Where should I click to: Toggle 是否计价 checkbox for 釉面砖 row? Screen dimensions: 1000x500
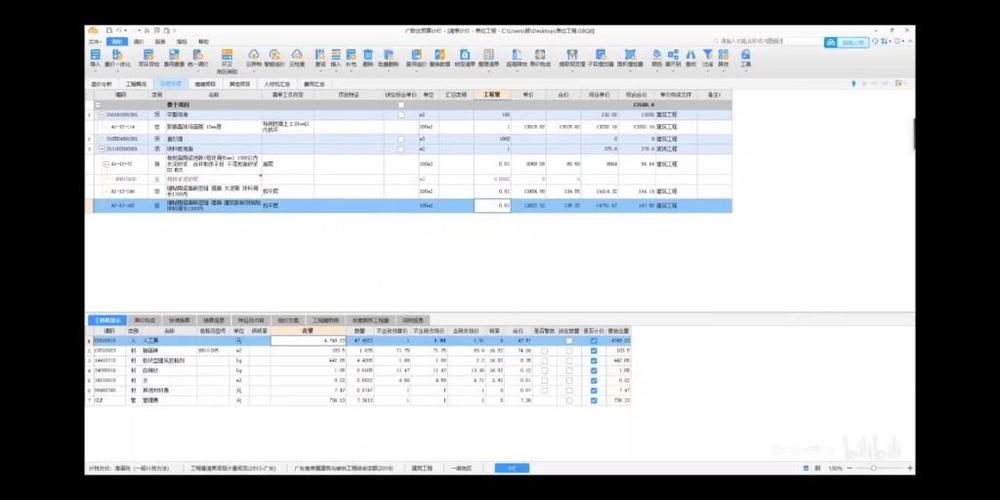pos(594,351)
